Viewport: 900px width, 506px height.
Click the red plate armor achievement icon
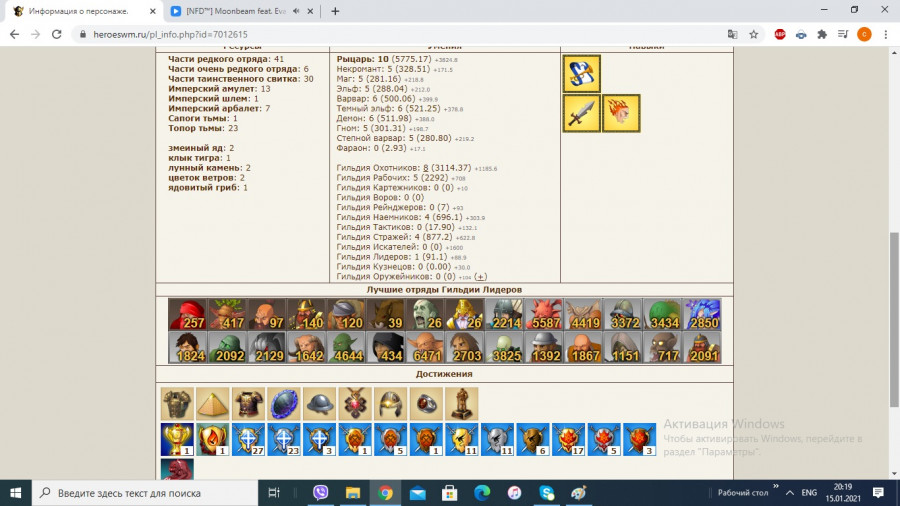click(x=248, y=404)
